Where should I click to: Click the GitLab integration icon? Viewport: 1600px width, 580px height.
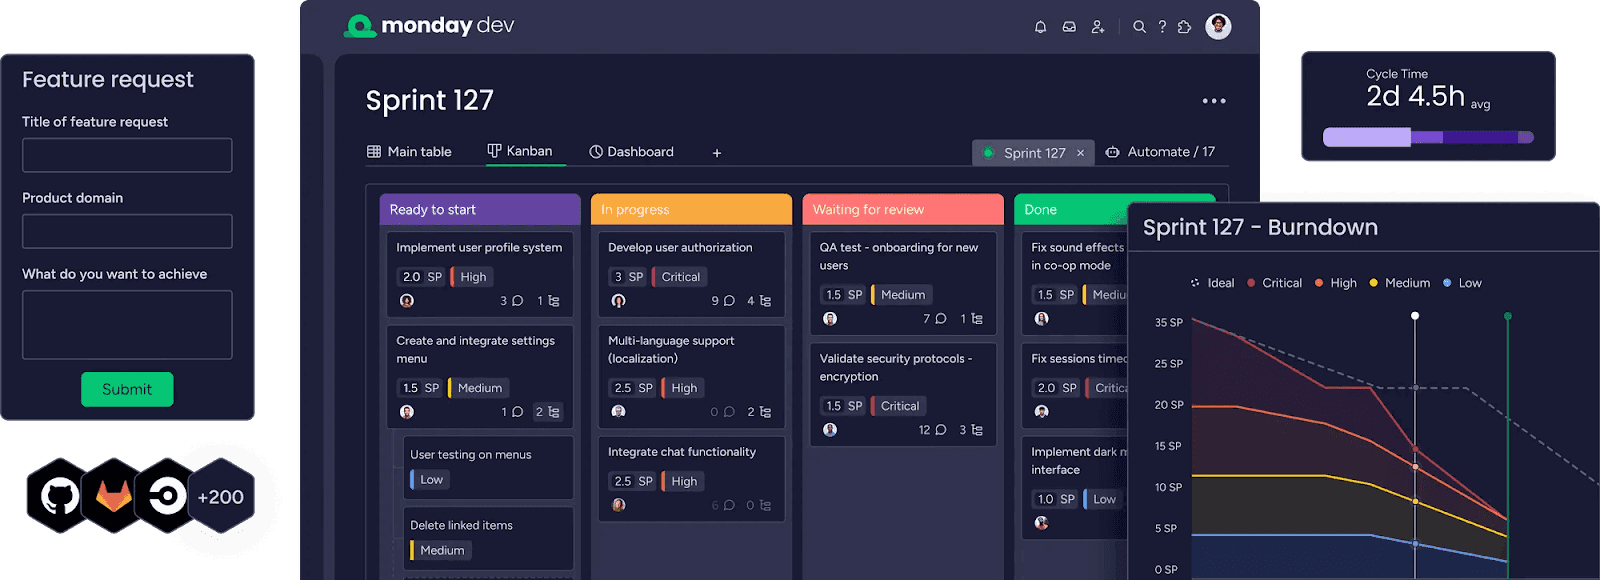[x=114, y=496]
